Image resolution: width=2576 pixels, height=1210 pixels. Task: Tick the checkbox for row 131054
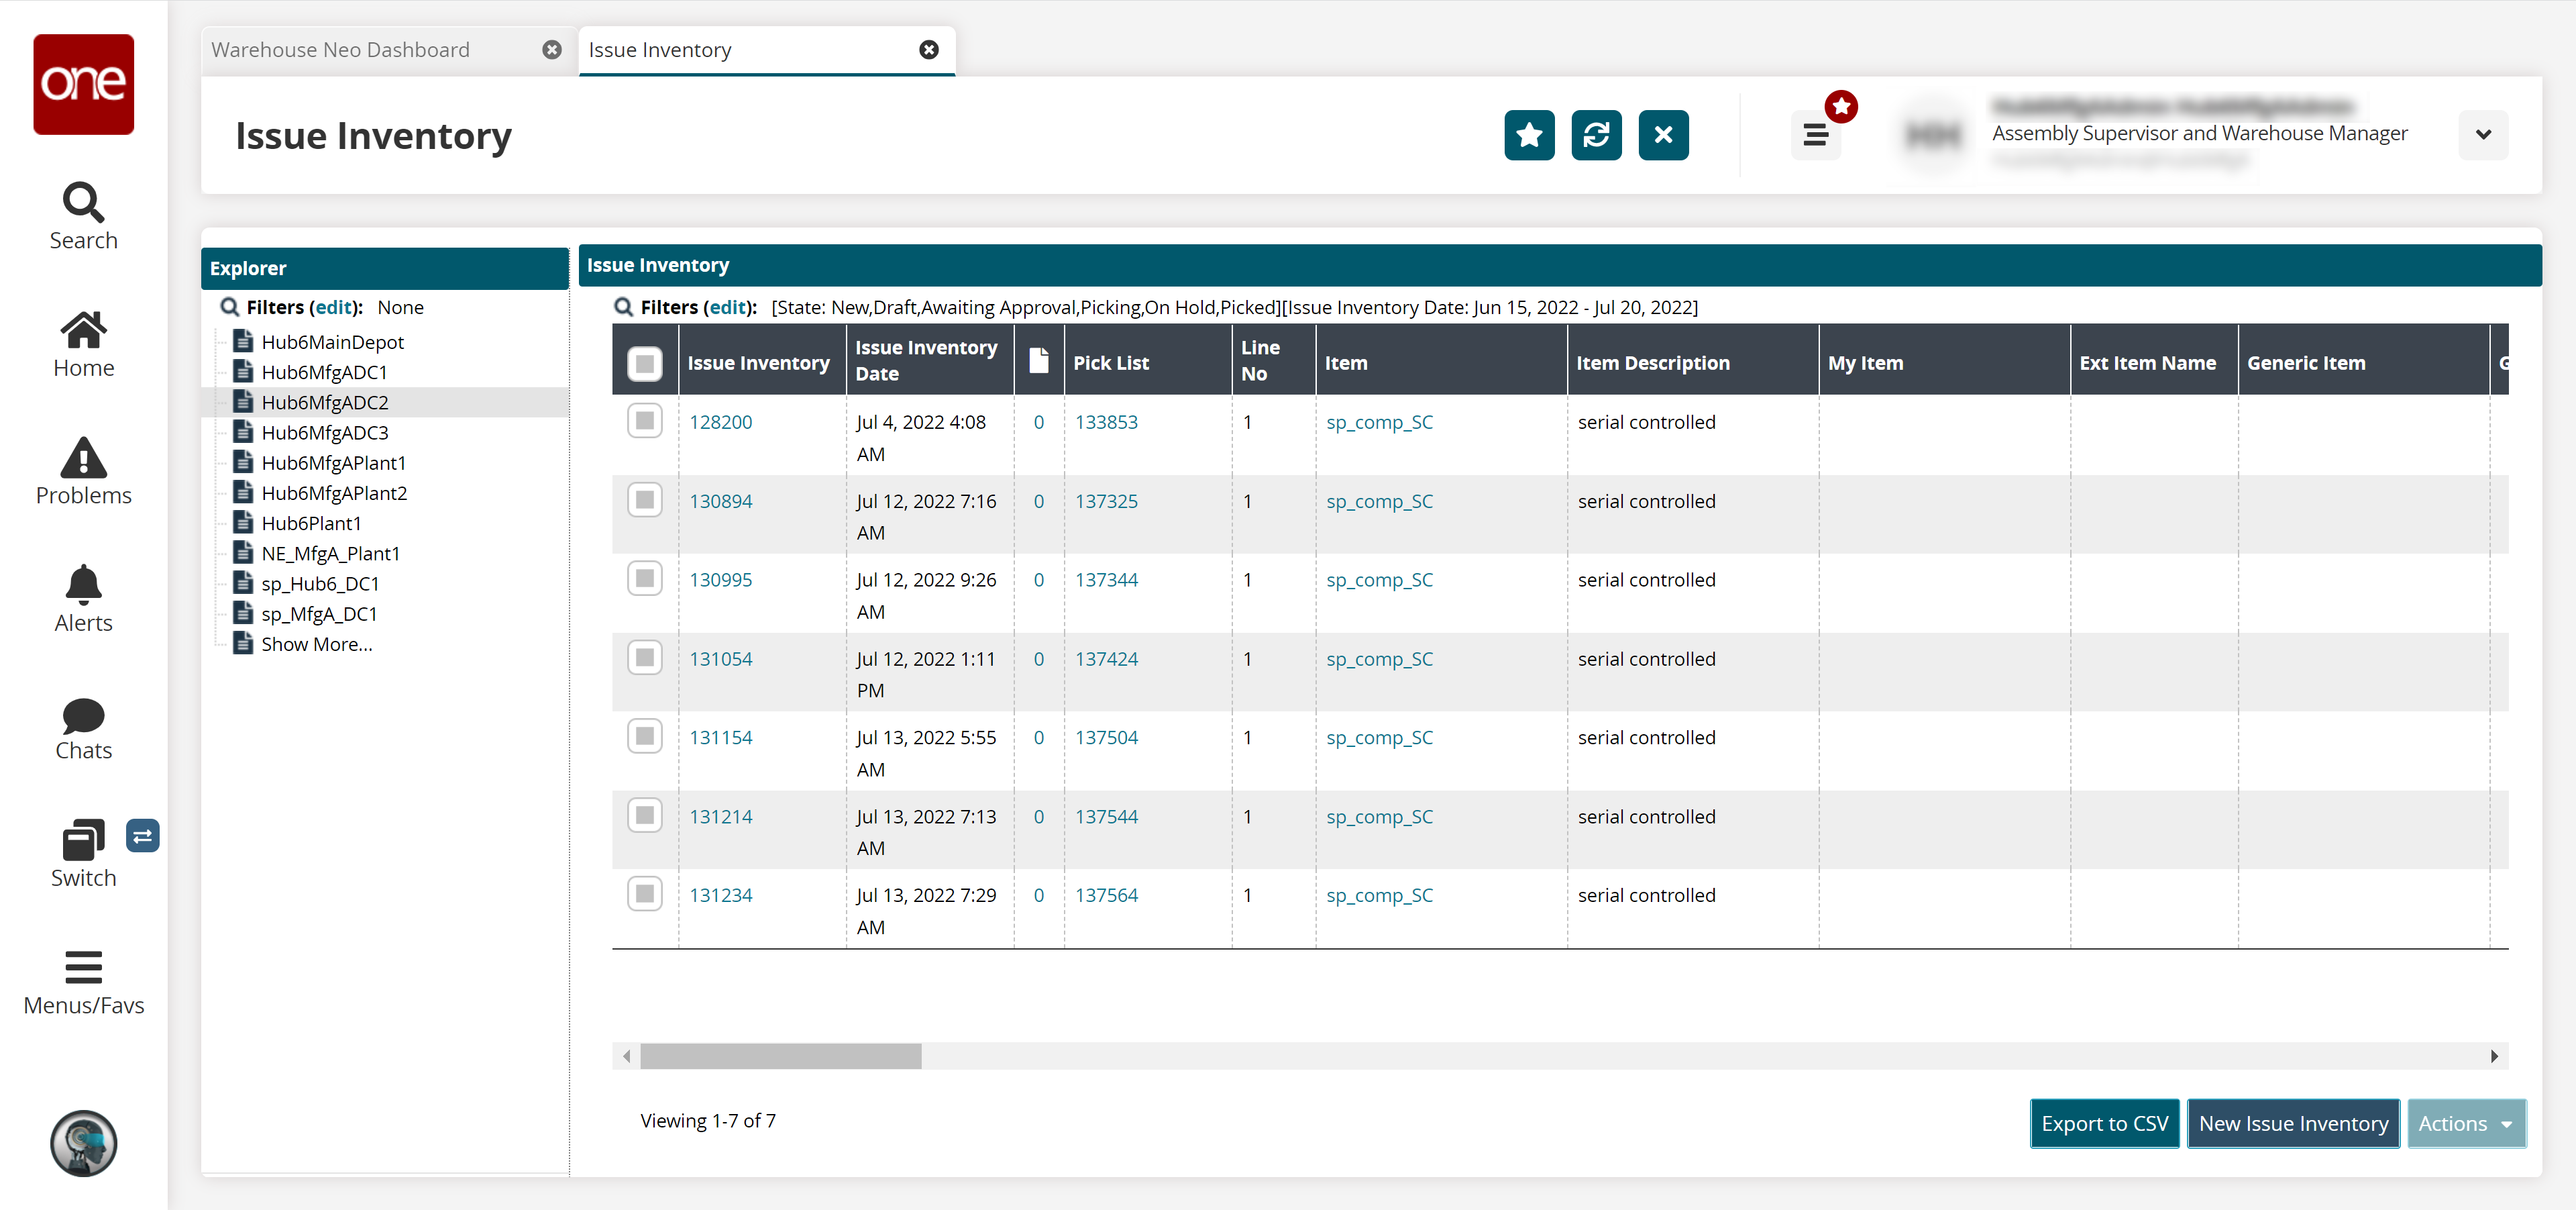point(645,658)
